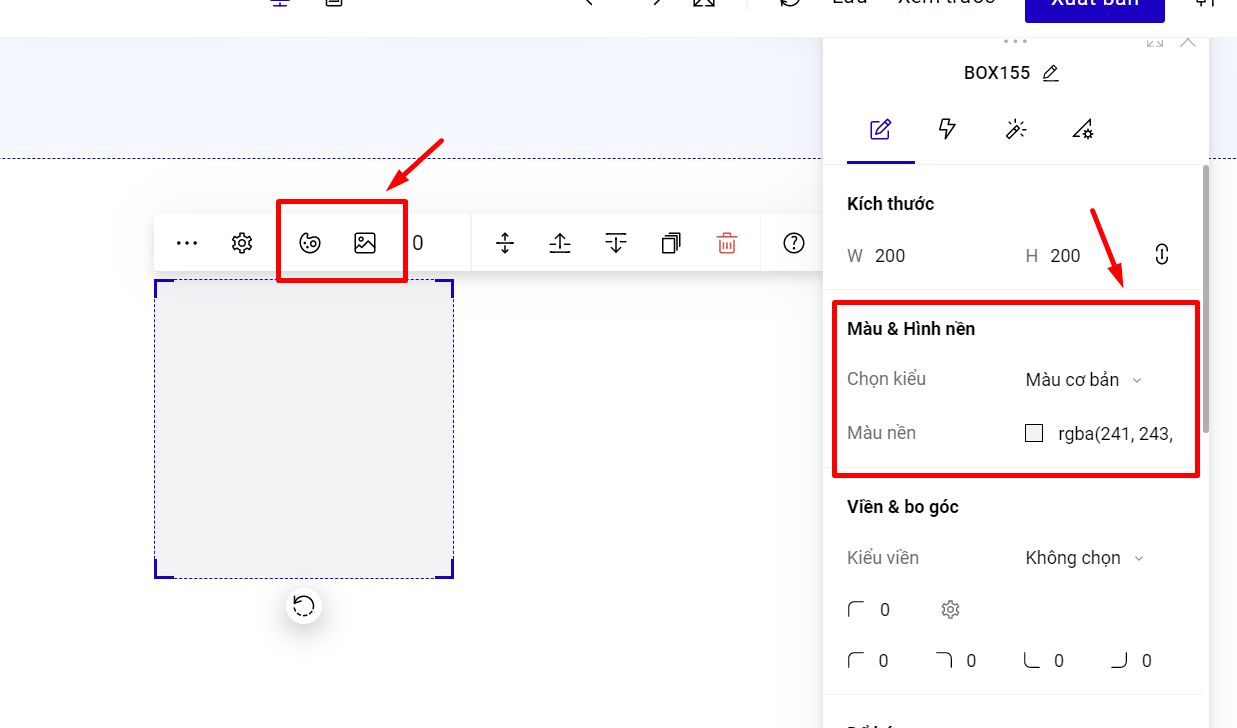Switch to the lightning events tab
This screenshot has width=1237, height=728.
947,129
